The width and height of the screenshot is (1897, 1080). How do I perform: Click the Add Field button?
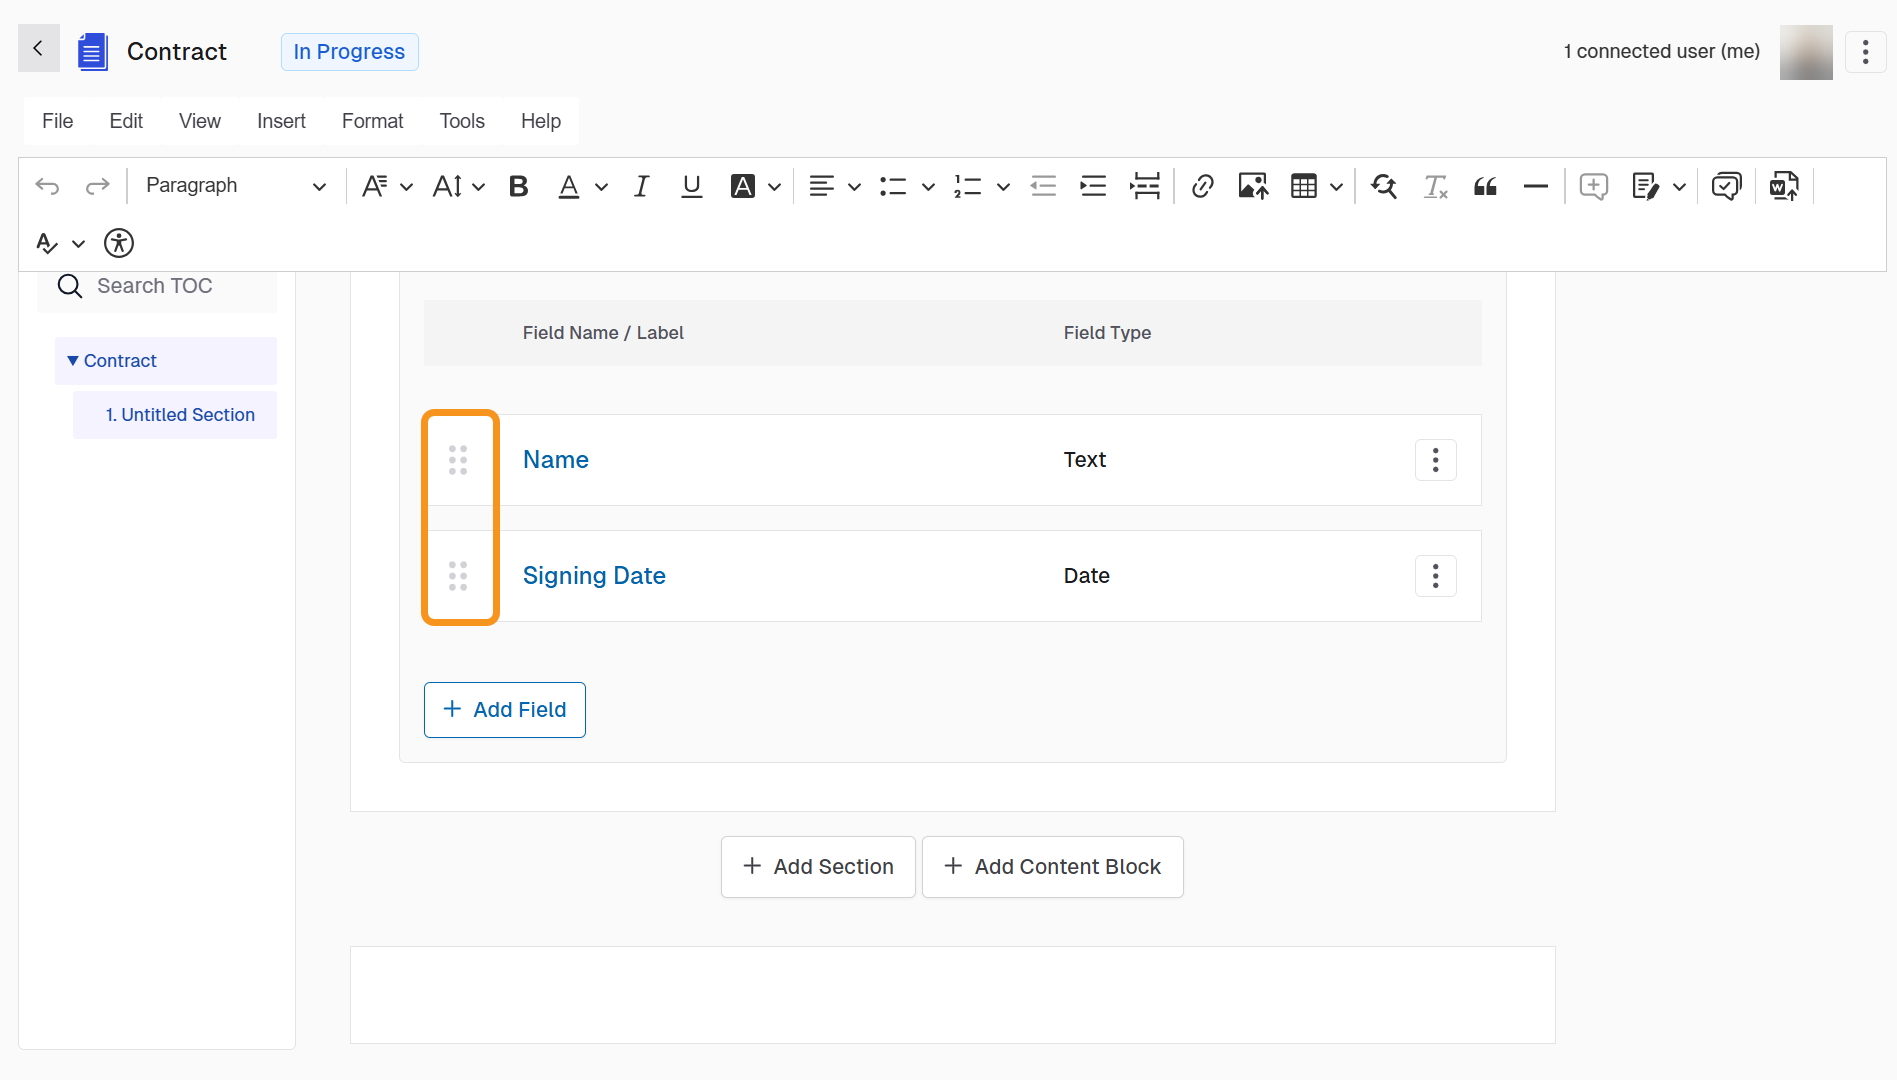505,710
